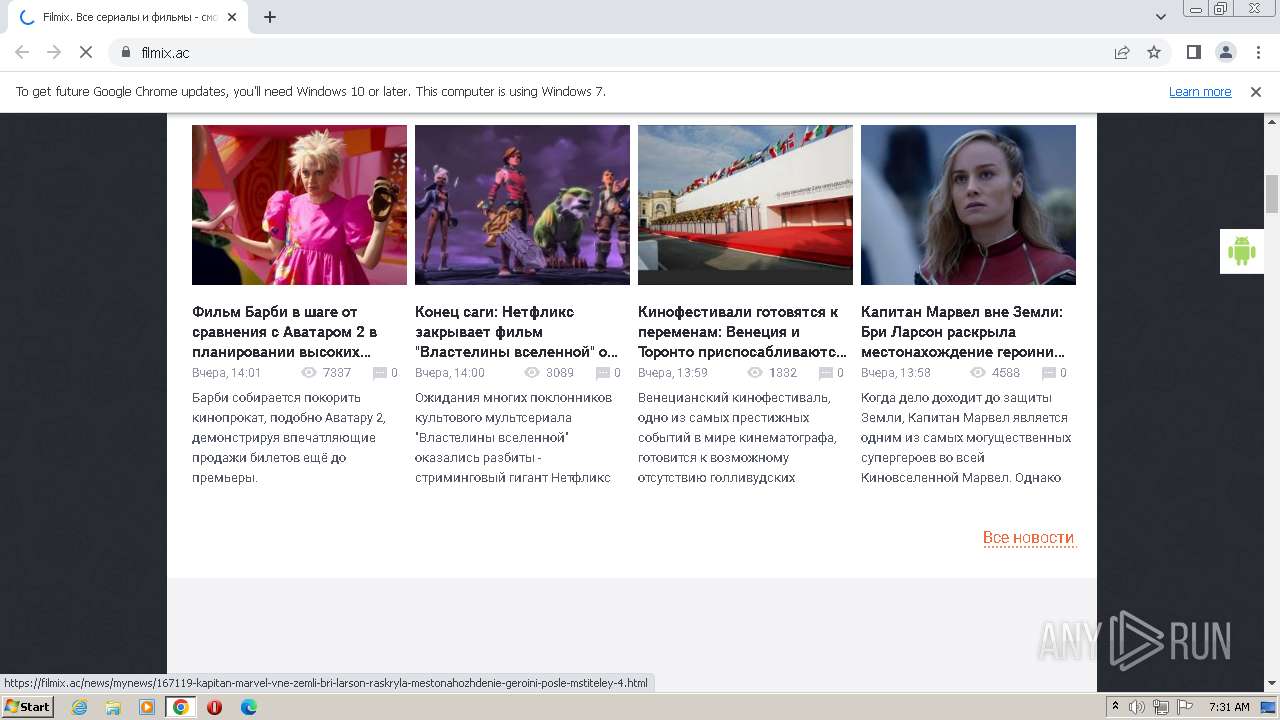Close the Filmix tab
1280x720 pixels.
pos(232,17)
